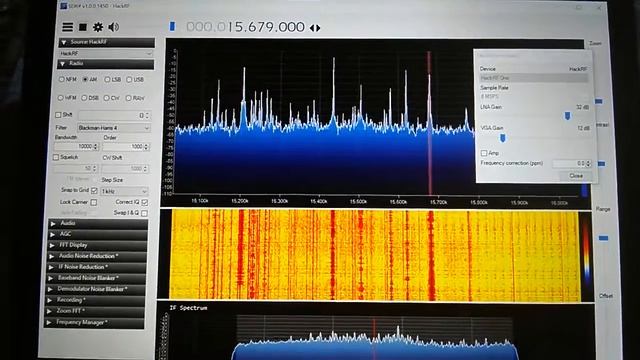640x360 pixels.
Task: Expand the Demodulator Noise Blanker panel
Action: 96,289
